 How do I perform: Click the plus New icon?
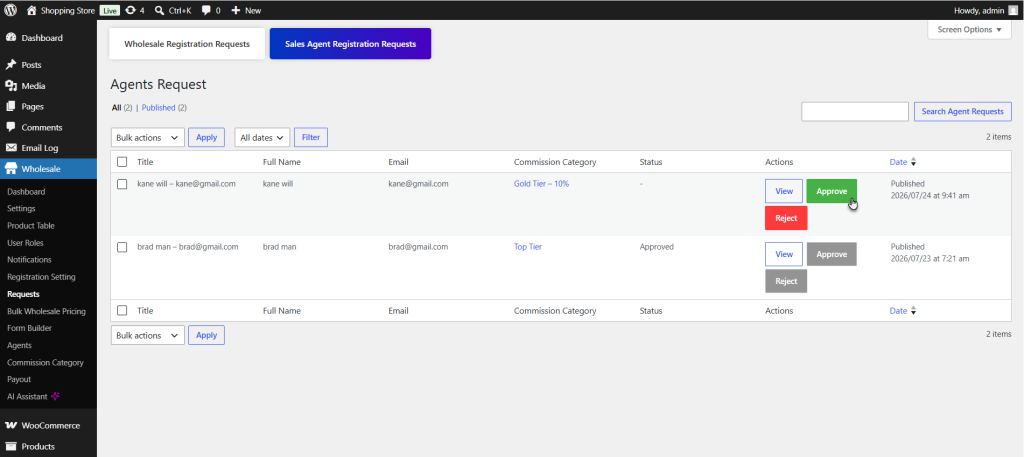236,10
